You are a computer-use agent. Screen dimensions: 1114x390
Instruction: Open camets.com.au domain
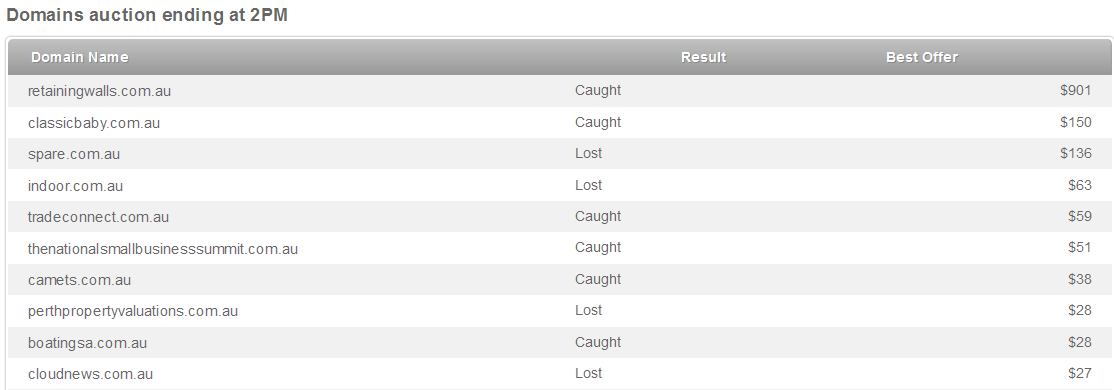point(80,280)
